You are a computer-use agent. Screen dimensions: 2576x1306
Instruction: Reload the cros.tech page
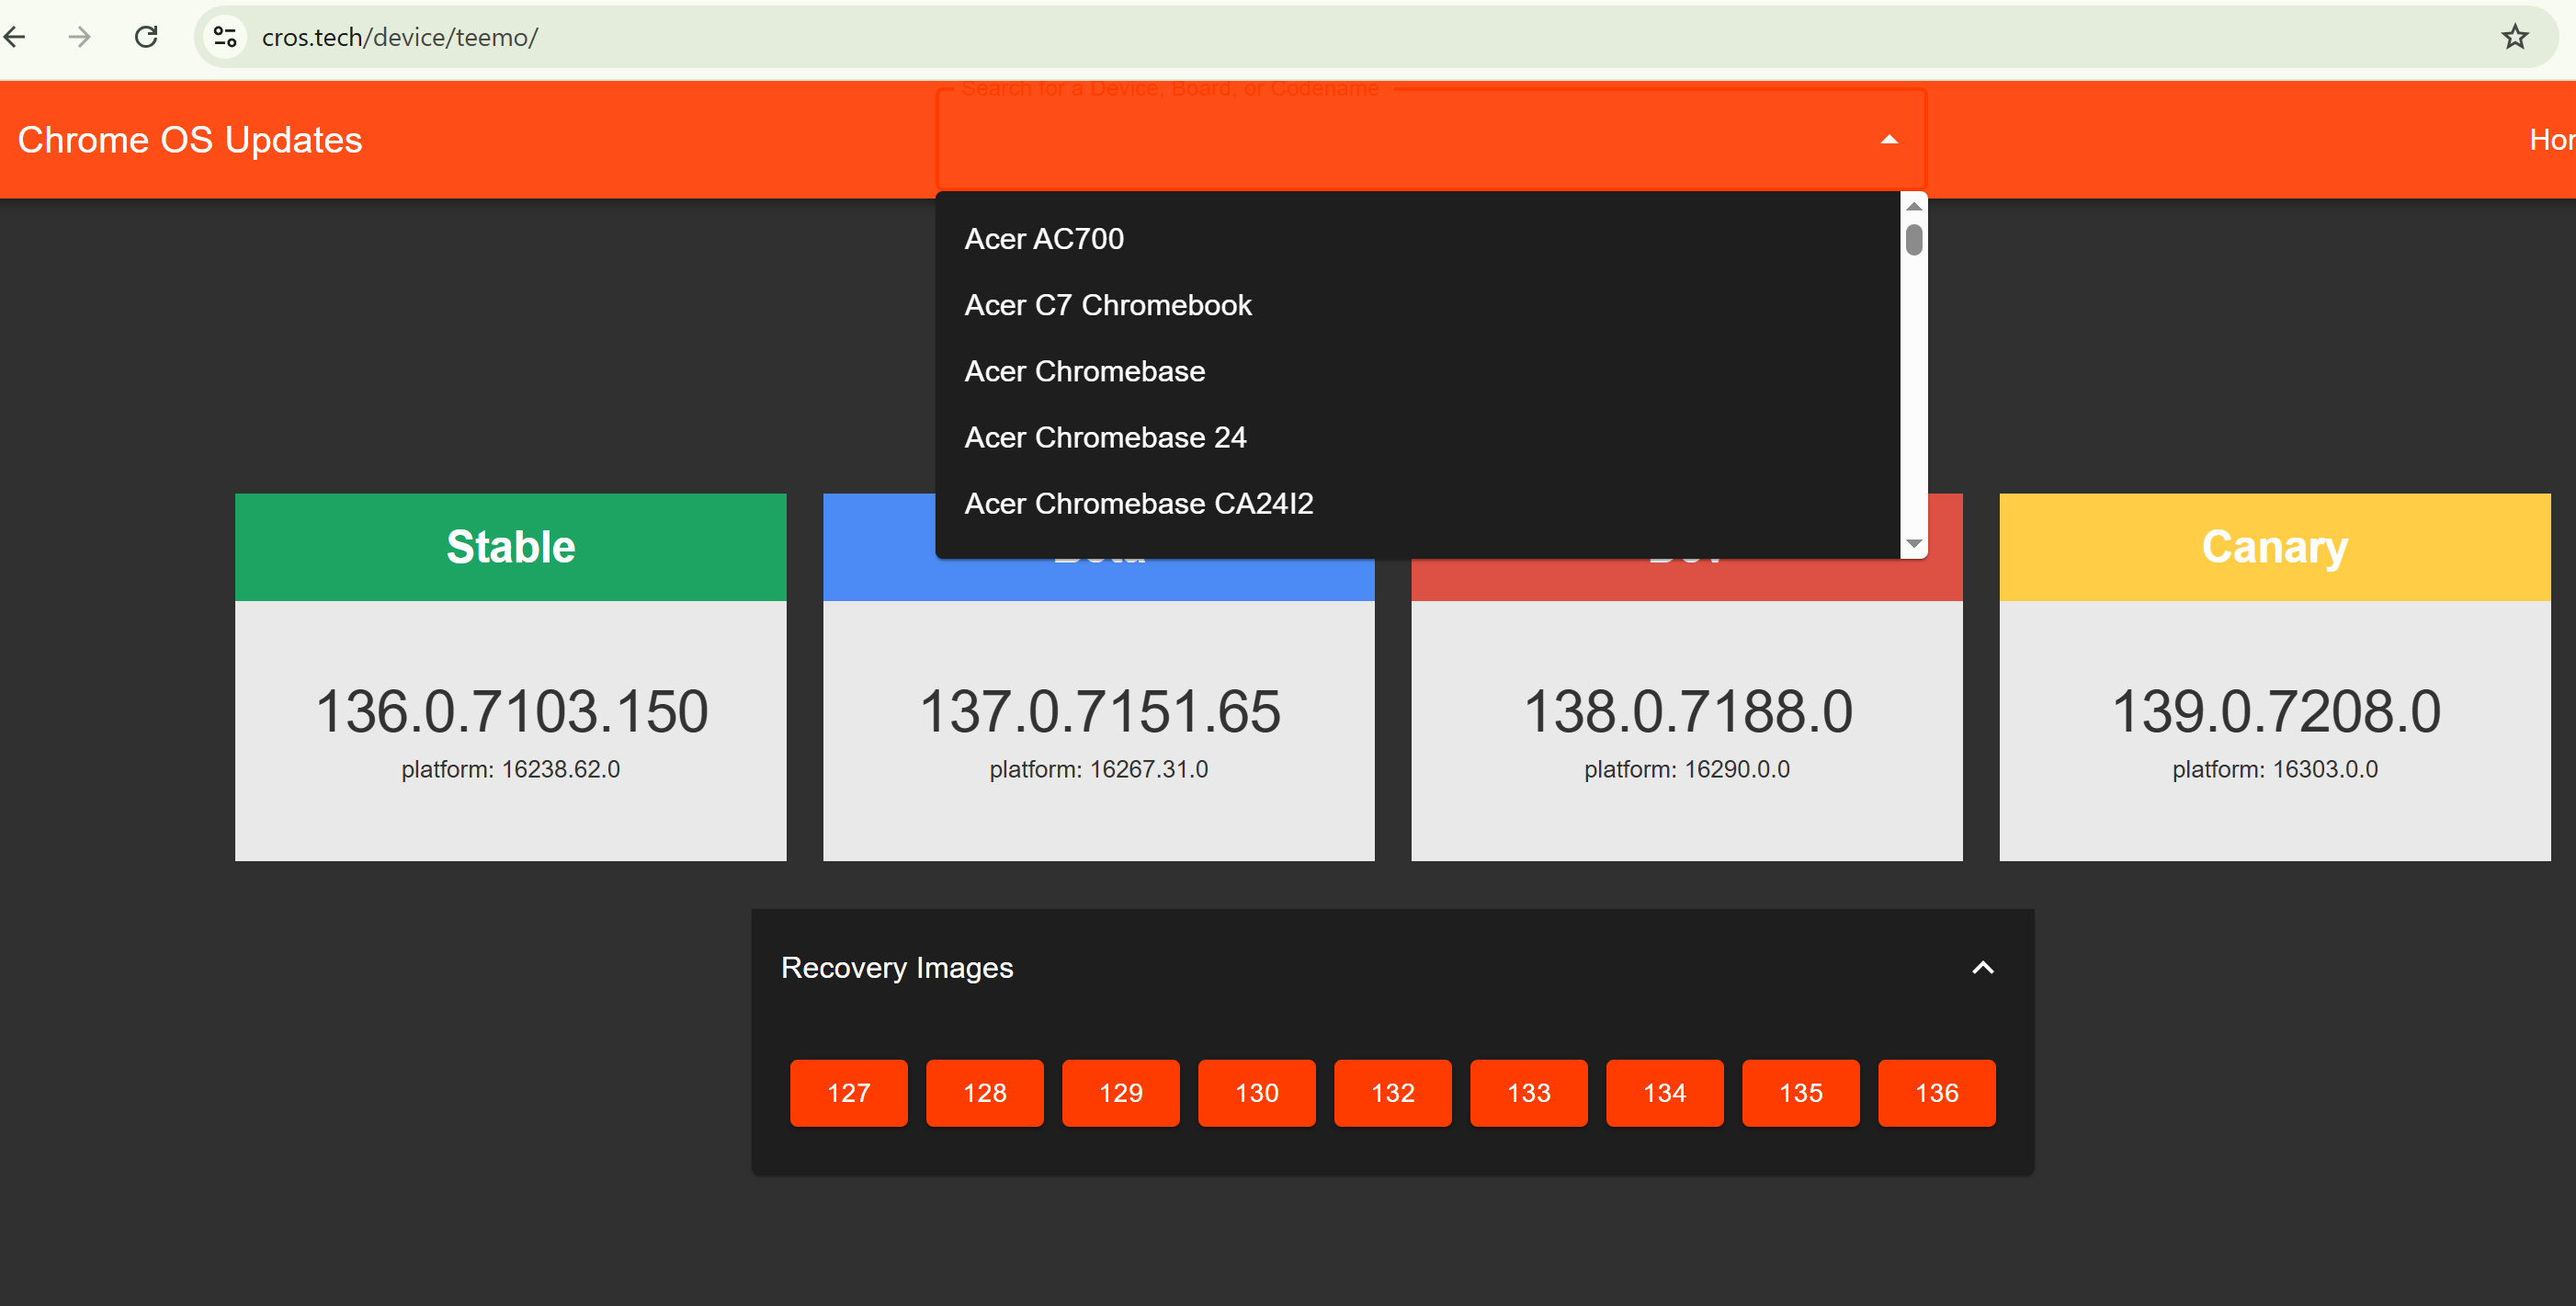(x=146, y=37)
